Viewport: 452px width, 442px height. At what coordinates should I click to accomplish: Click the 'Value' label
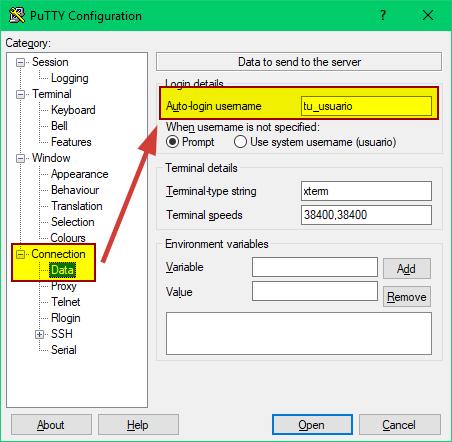point(179,292)
